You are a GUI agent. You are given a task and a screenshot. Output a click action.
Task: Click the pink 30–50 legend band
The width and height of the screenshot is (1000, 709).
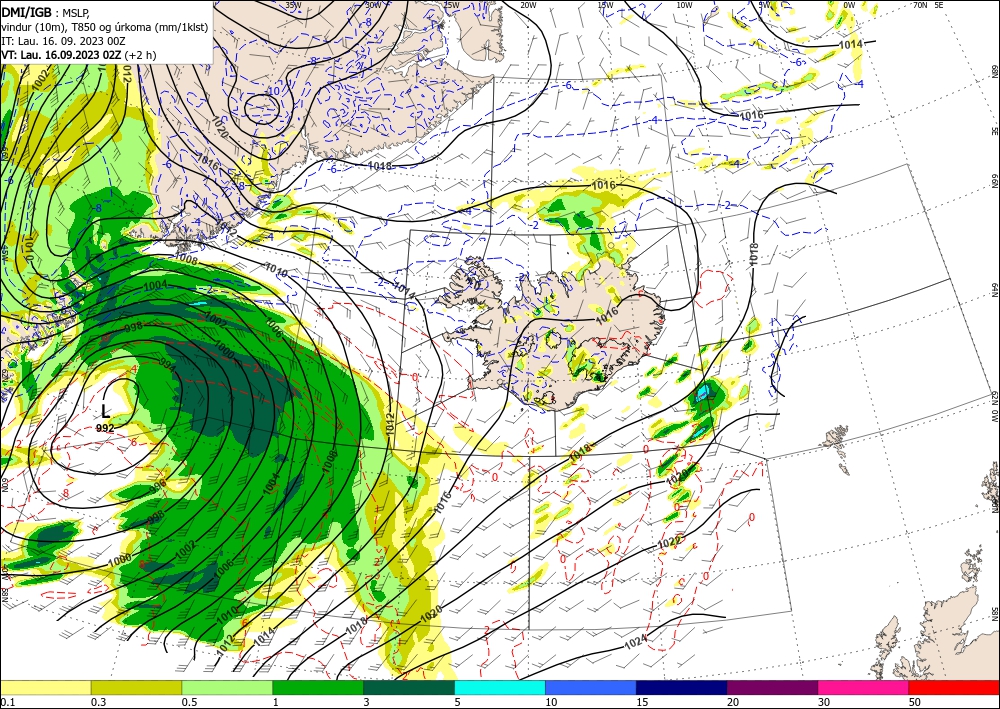tap(864, 687)
